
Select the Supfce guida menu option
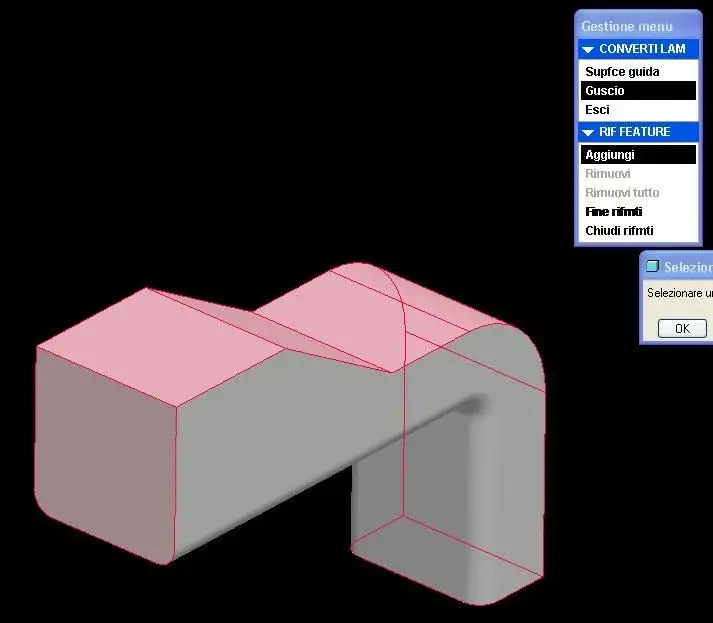pyautogui.click(x=622, y=72)
